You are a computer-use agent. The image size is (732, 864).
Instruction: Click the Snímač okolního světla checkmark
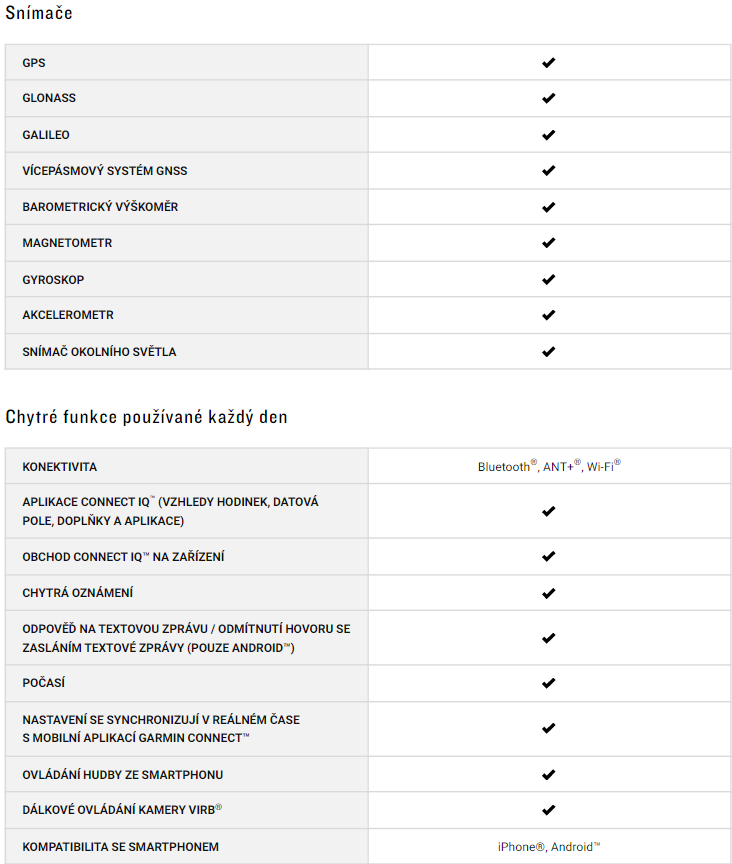coord(548,352)
